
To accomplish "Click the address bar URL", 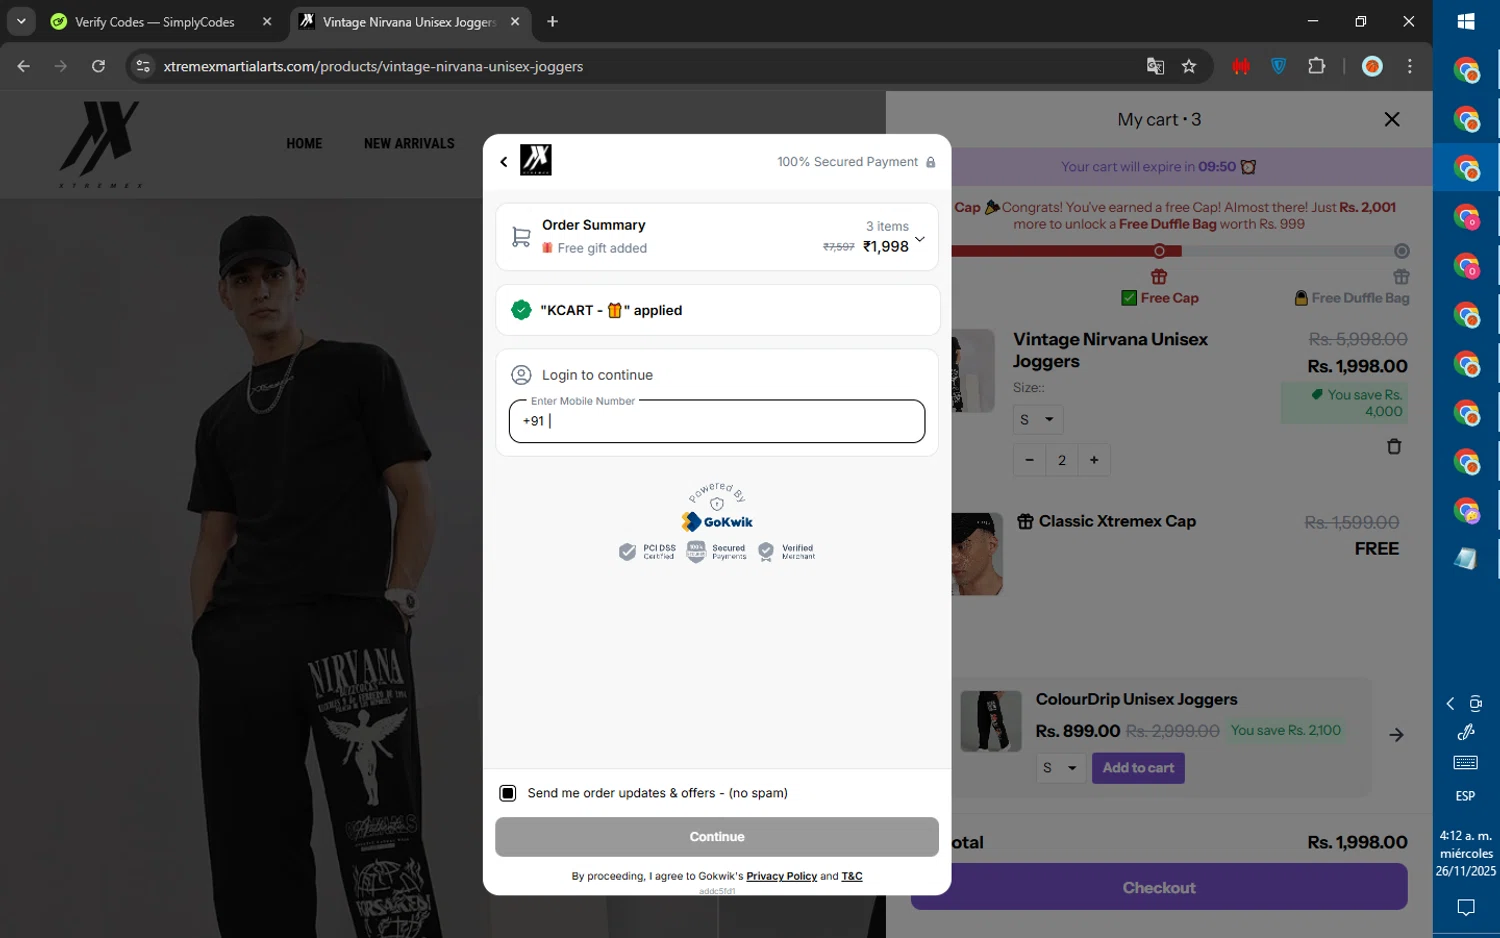I will [x=373, y=66].
